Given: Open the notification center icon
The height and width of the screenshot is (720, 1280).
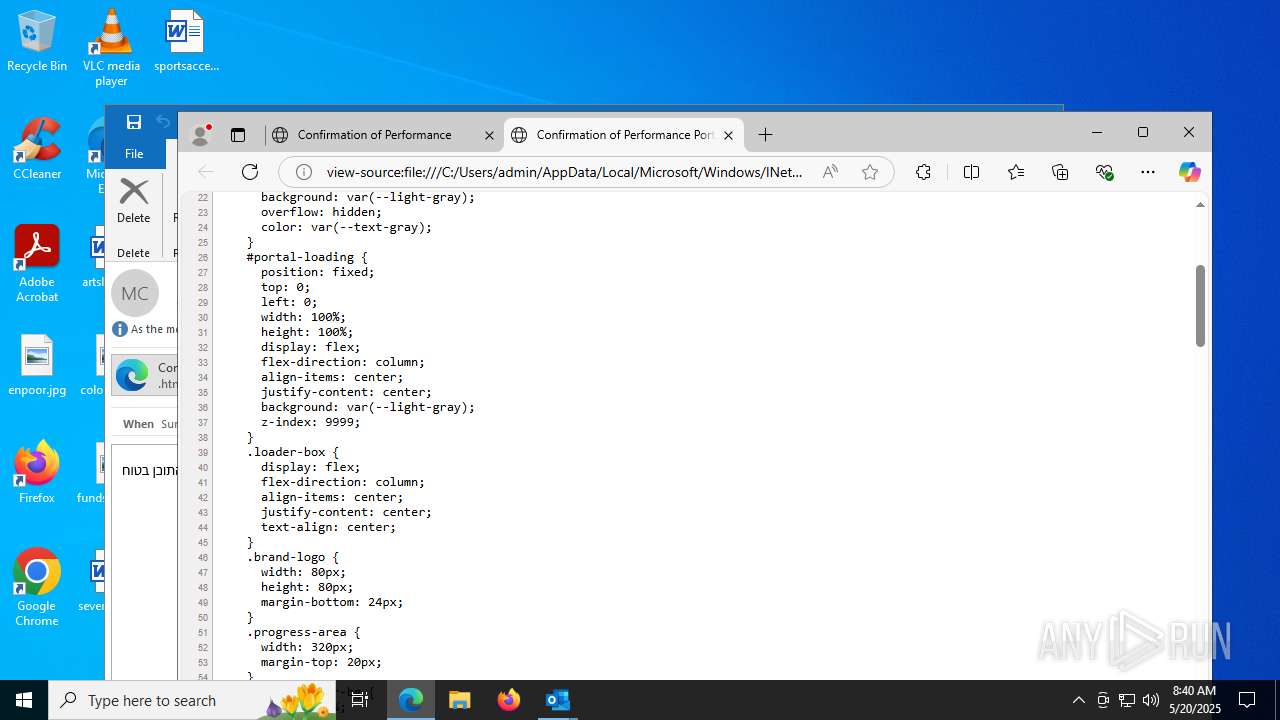Looking at the screenshot, I should click(x=1247, y=700).
